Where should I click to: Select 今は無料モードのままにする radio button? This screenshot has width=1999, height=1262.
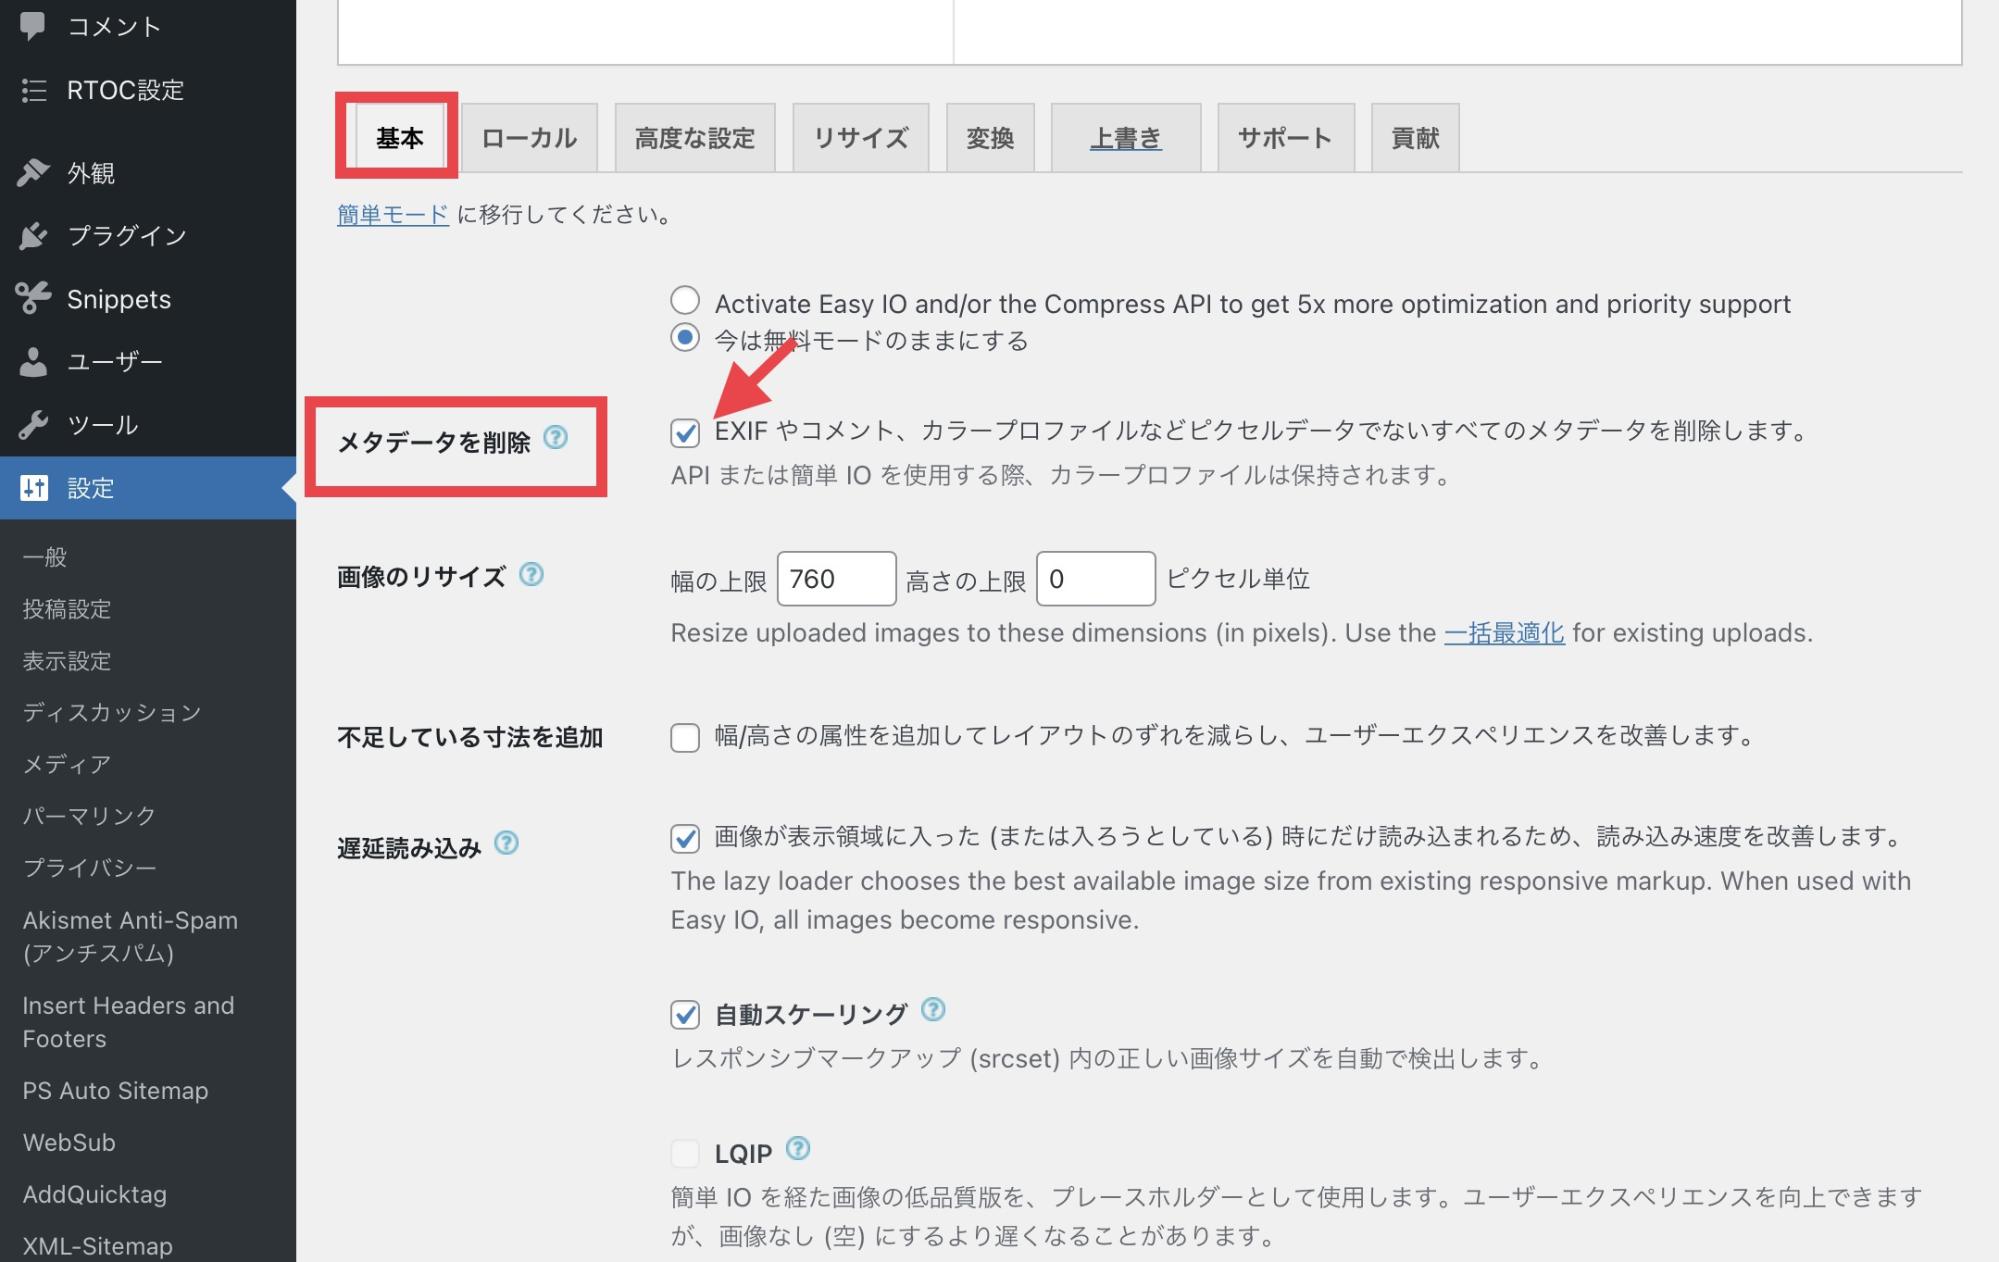coord(685,338)
